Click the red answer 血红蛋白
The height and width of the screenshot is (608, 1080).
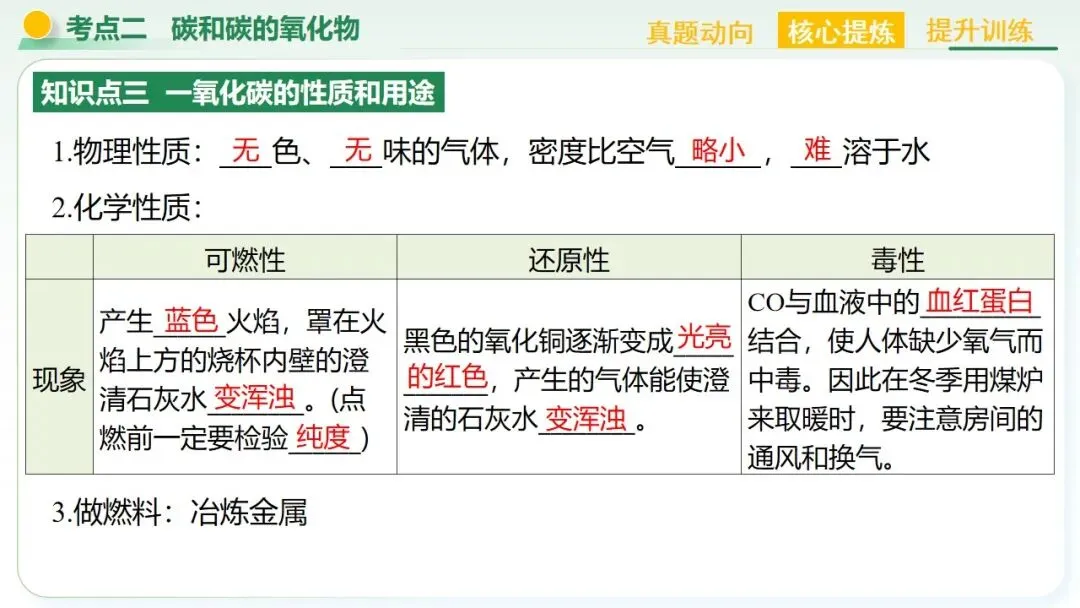(979, 302)
